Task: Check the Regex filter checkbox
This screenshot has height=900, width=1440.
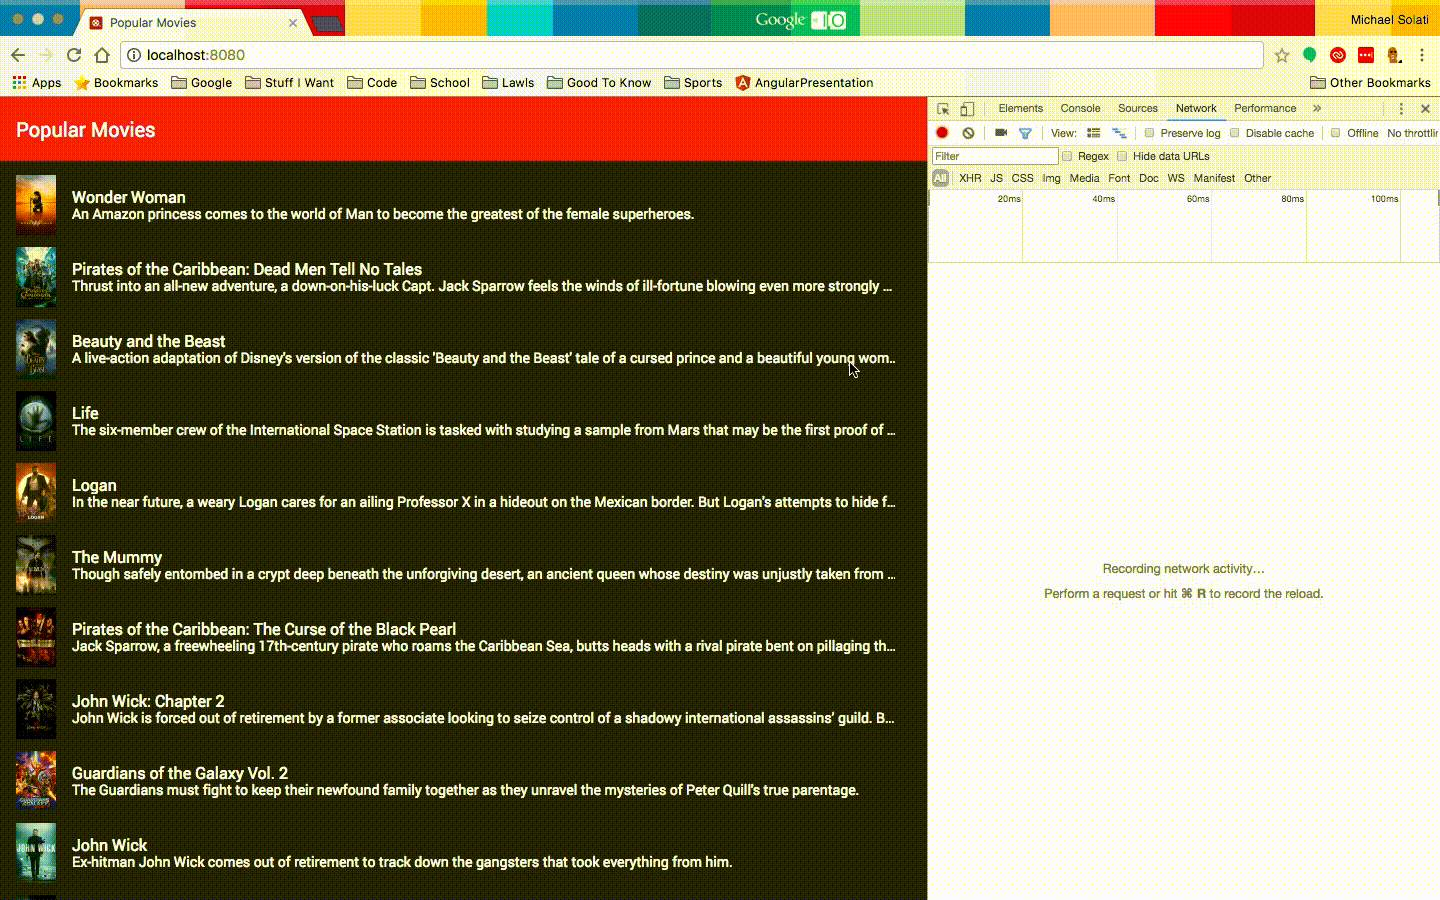Action: (1067, 156)
